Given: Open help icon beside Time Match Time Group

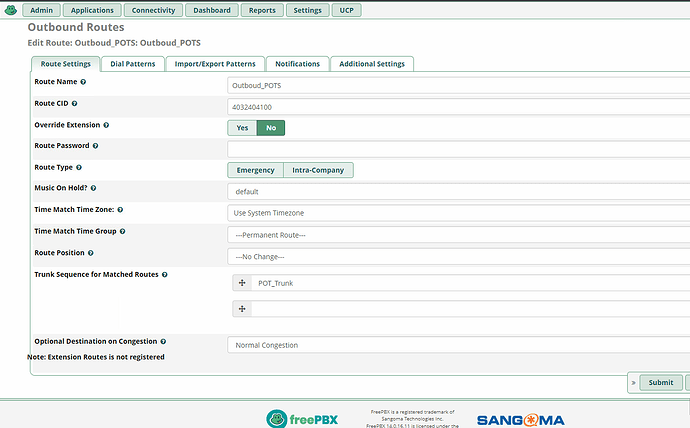Looking at the screenshot, I should tap(122, 231).
